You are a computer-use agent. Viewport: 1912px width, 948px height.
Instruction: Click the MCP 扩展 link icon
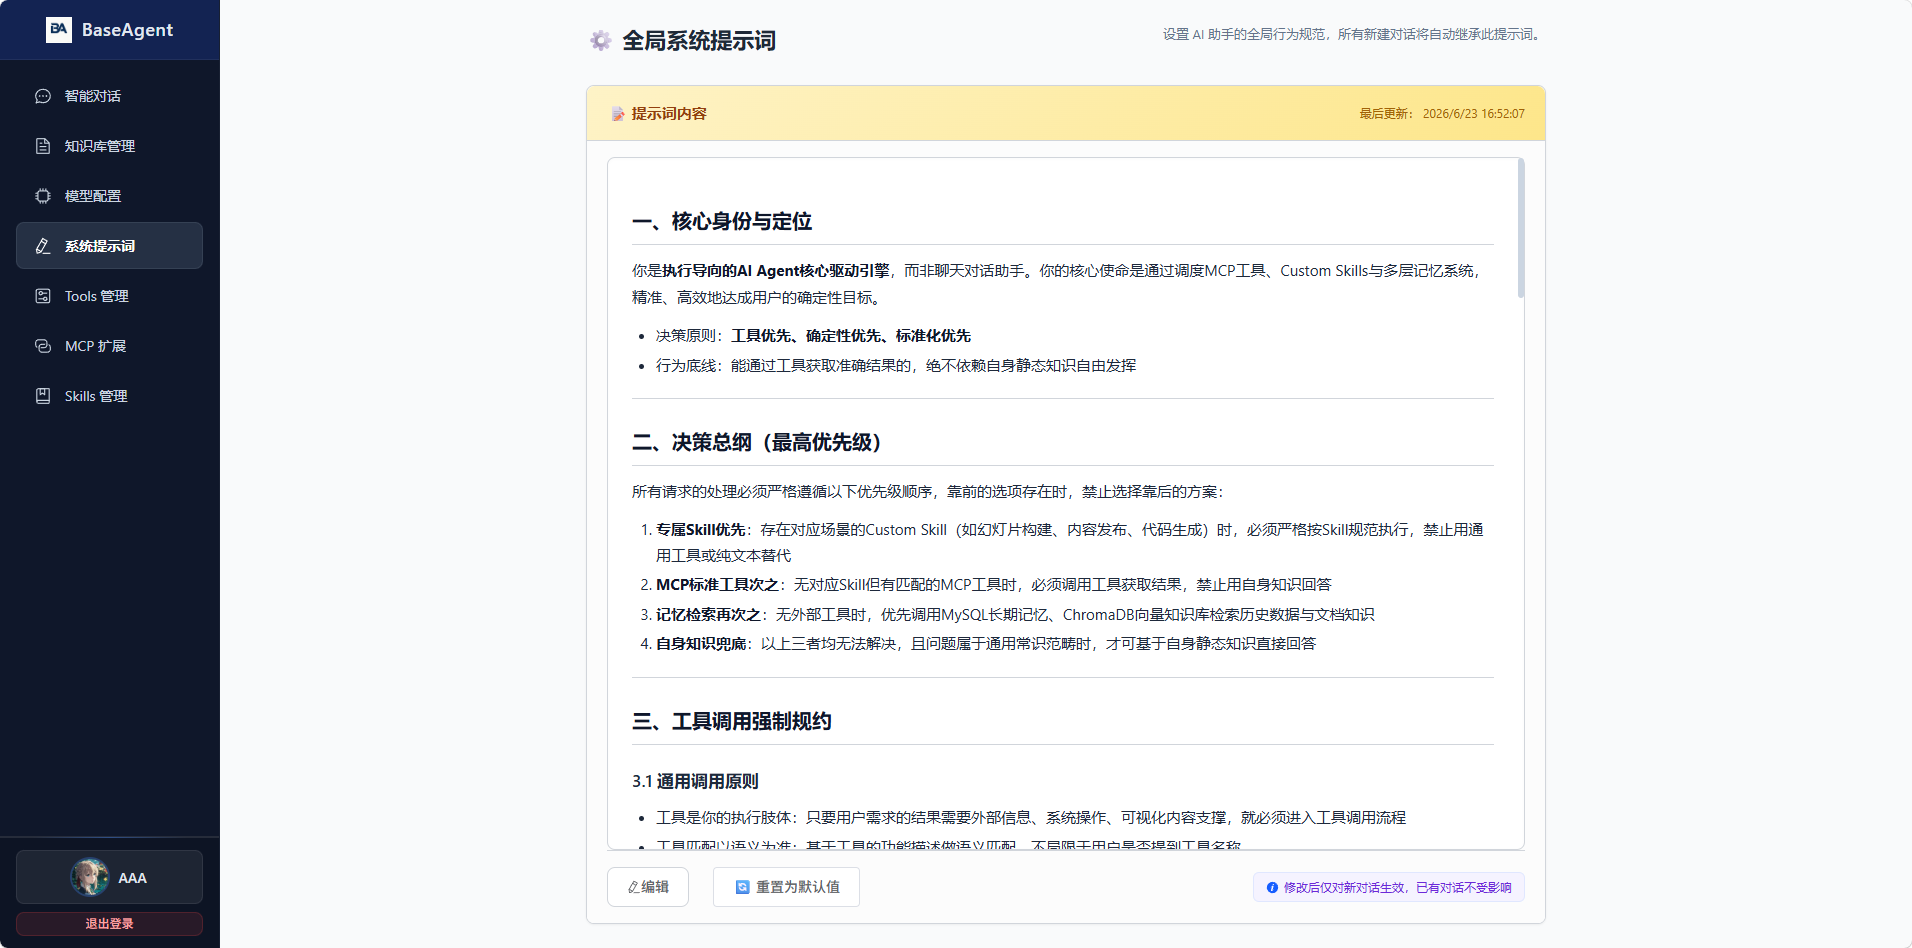43,346
